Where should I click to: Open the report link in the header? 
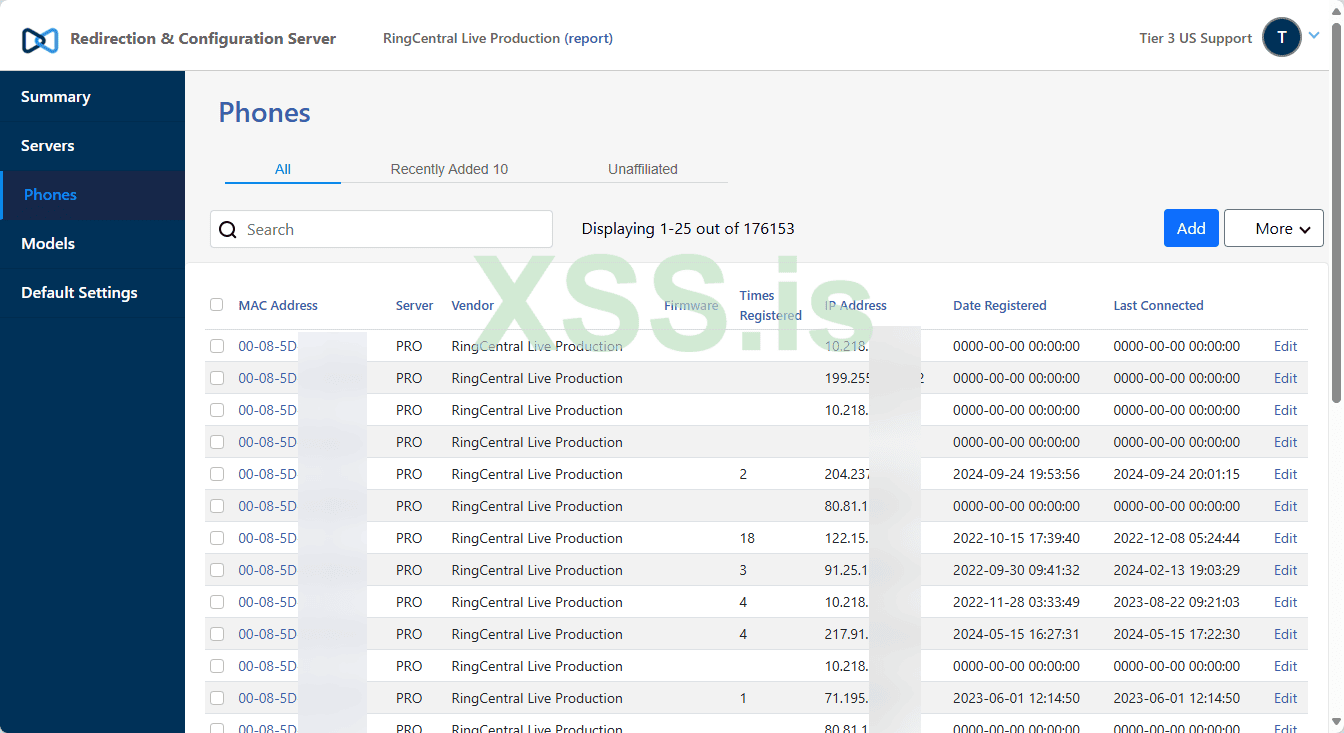click(588, 38)
